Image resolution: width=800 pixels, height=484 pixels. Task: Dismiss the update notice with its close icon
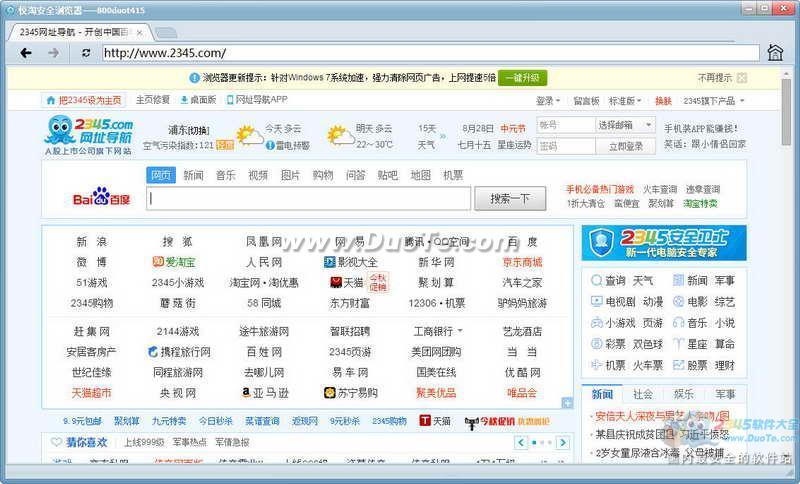click(742, 78)
